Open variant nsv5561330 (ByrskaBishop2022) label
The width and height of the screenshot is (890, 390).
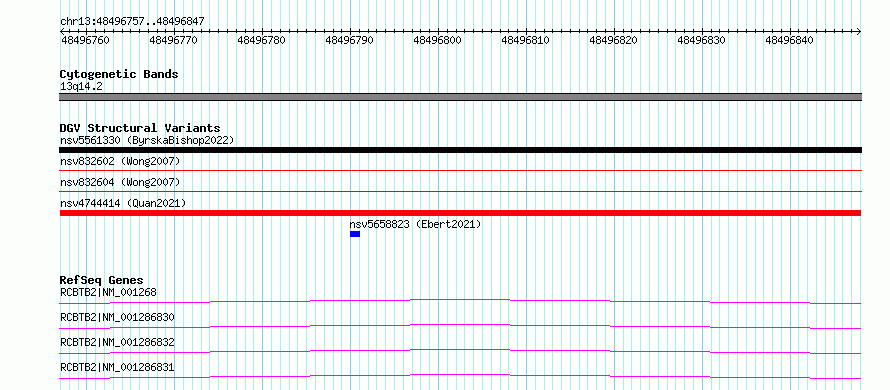[x=147, y=140]
